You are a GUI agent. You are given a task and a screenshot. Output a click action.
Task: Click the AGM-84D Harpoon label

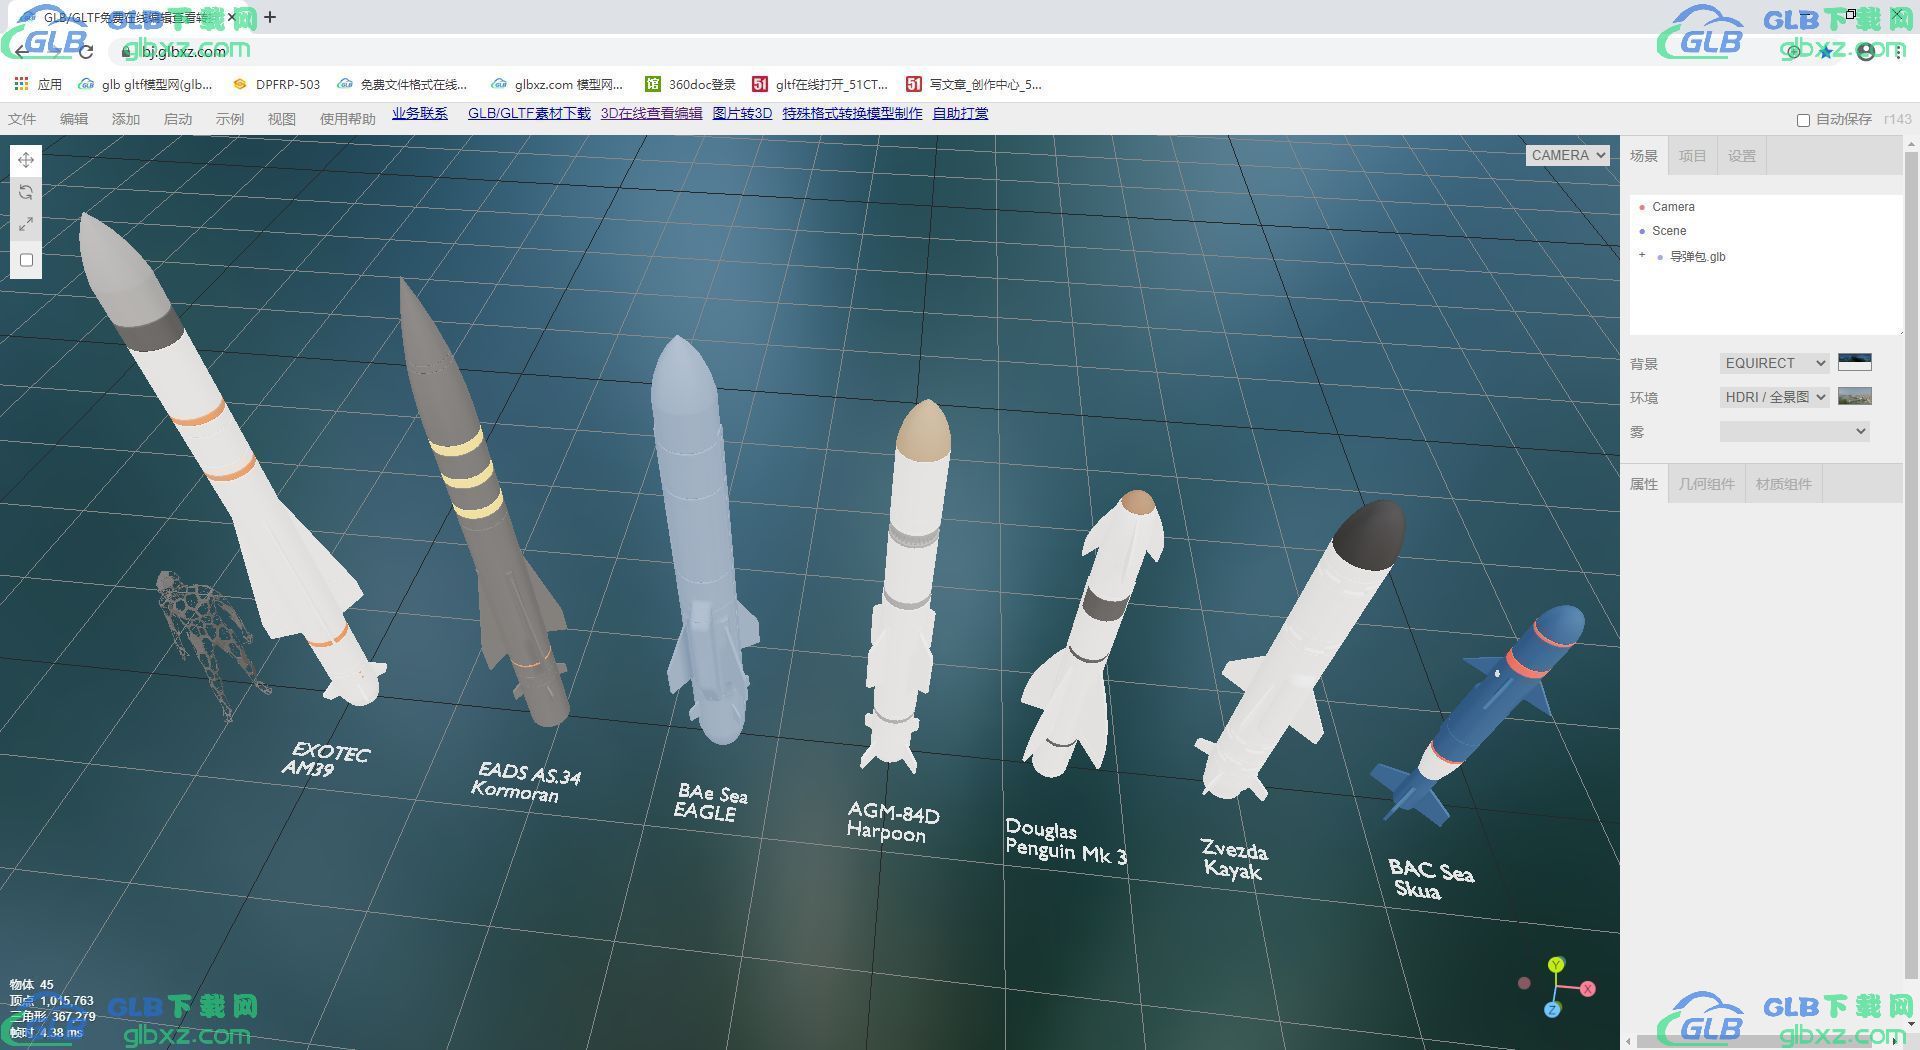pyautogui.click(x=892, y=822)
